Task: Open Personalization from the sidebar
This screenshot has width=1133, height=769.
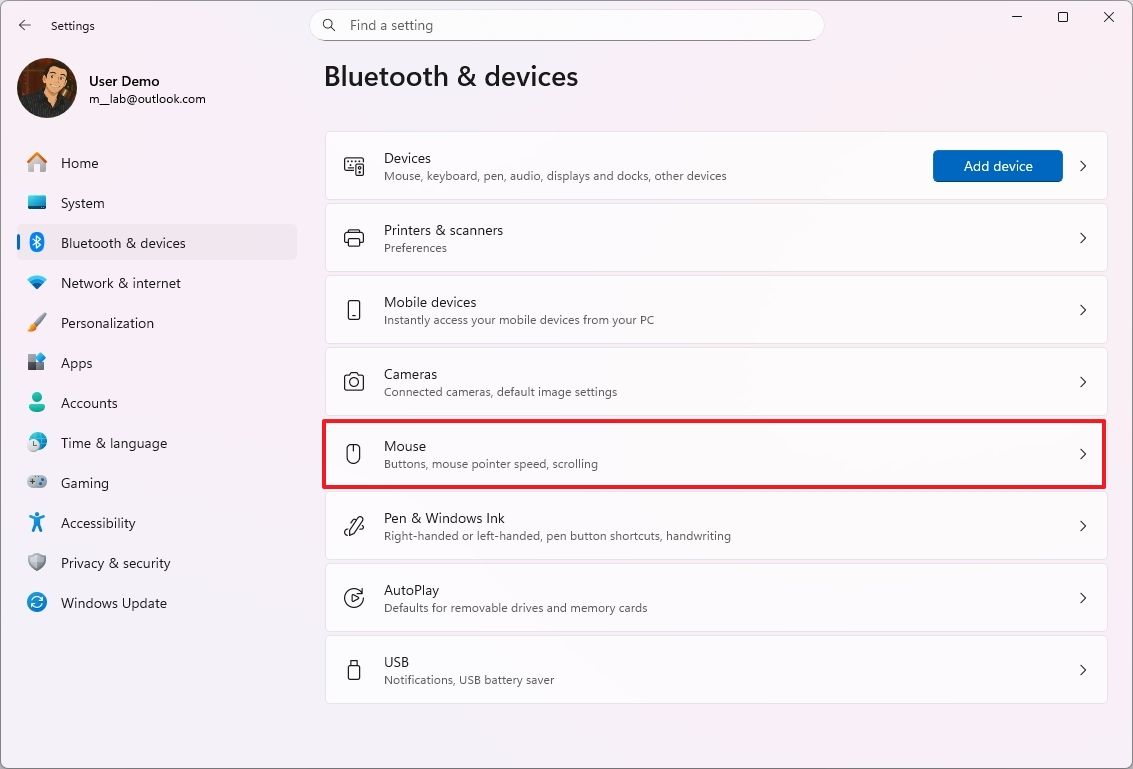Action: tap(107, 322)
